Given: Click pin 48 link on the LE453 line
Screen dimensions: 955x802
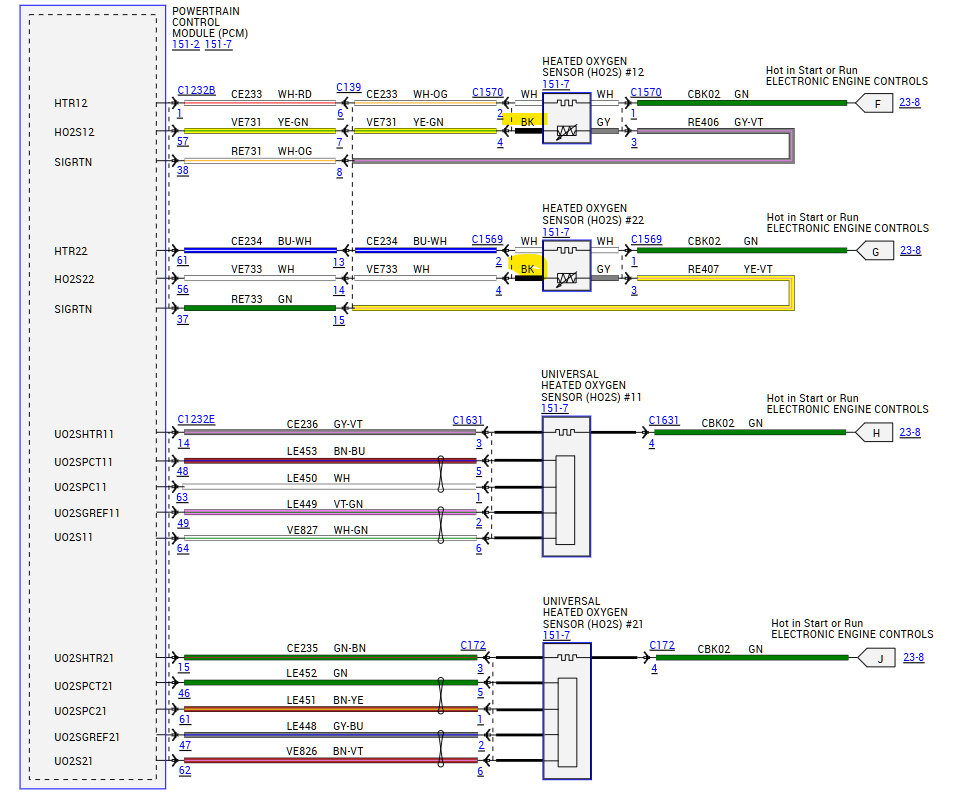Looking at the screenshot, I should tap(183, 471).
